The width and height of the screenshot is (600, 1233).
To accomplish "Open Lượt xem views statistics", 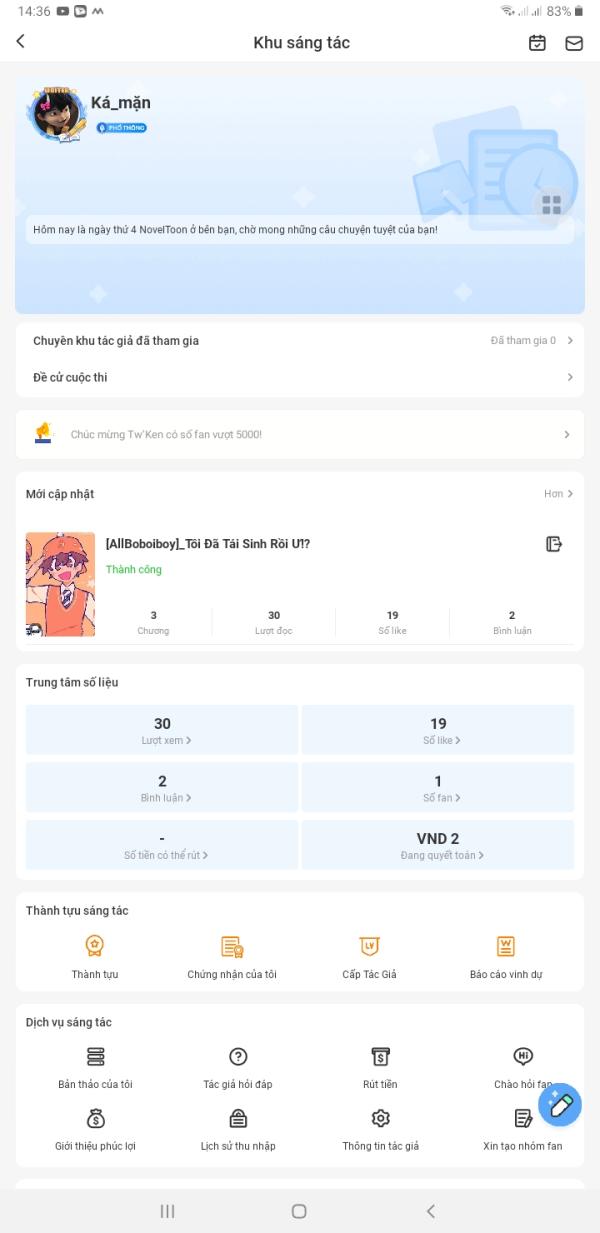I will (x=162, y=730).
